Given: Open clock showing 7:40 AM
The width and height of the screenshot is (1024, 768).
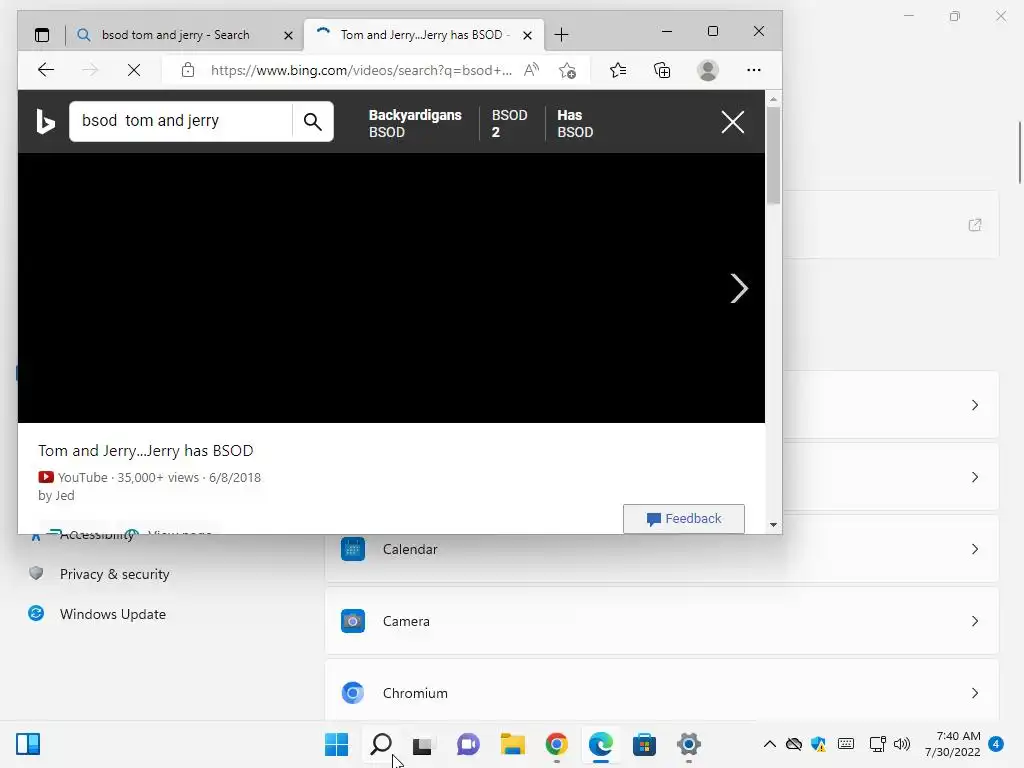Looking at the screenshot, I should click(x=953, y=744).
